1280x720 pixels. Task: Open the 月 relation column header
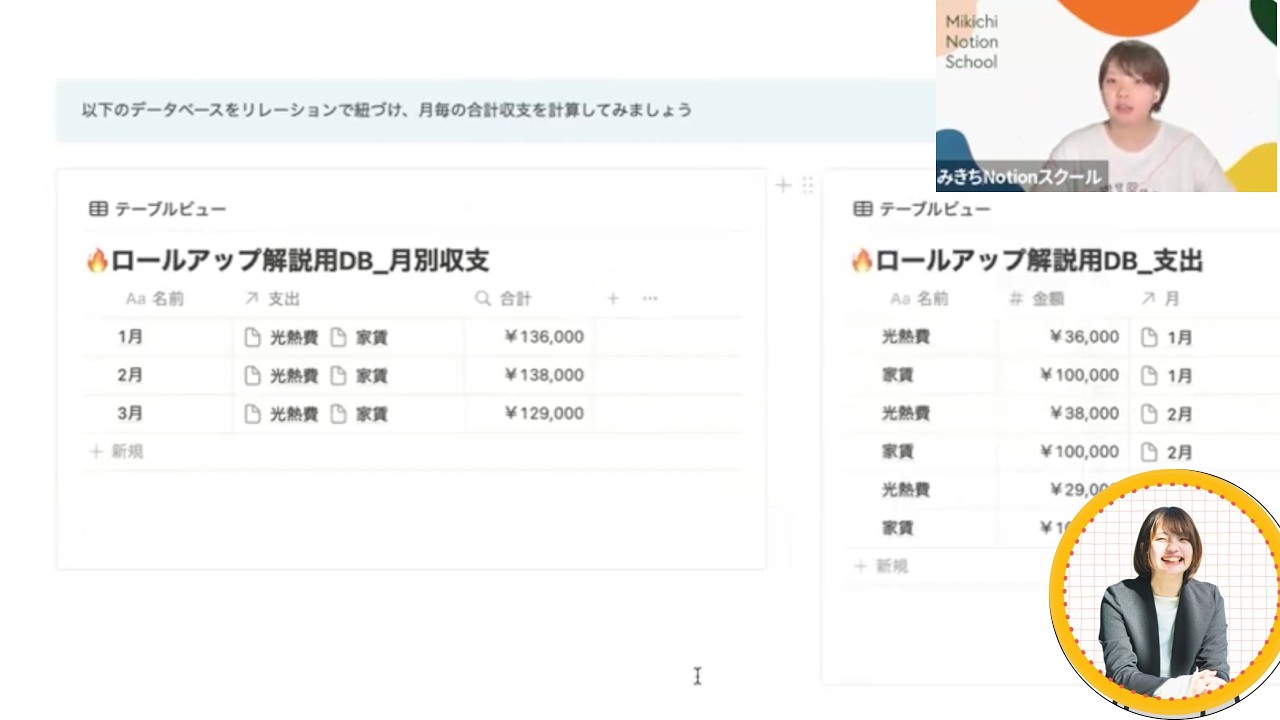[x=1160, y=298]
